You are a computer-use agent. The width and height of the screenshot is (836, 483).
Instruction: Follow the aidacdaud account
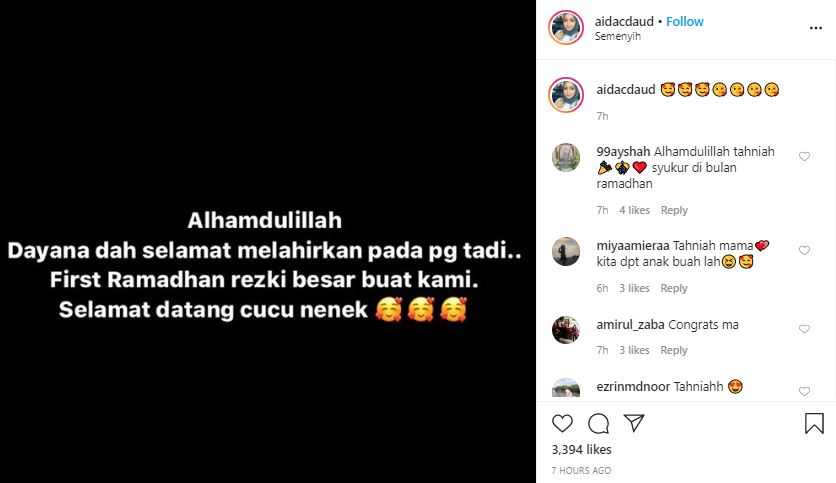685,21
